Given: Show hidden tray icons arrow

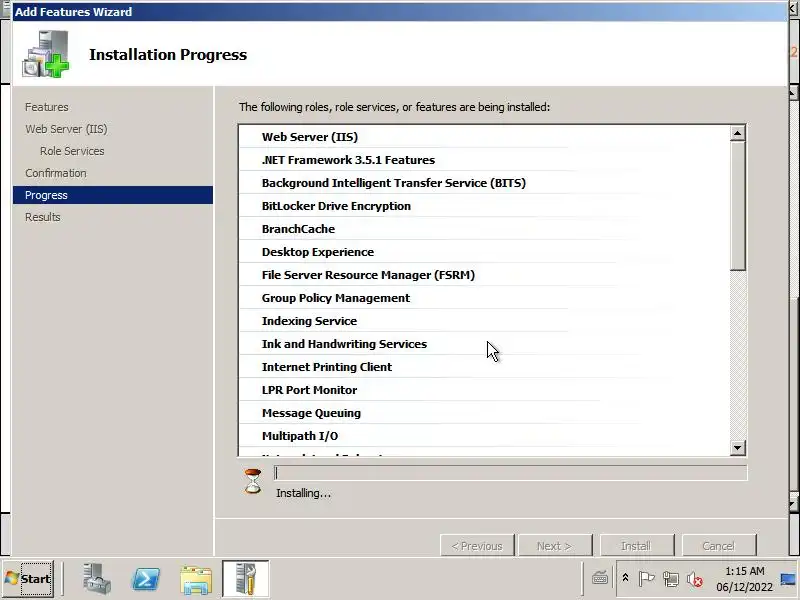Looking at the screenshot, I should (625, 578).
